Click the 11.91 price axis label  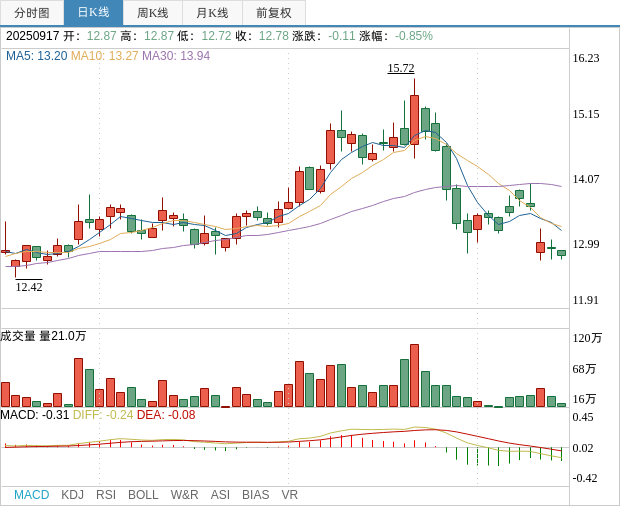(x=586, y=300)
